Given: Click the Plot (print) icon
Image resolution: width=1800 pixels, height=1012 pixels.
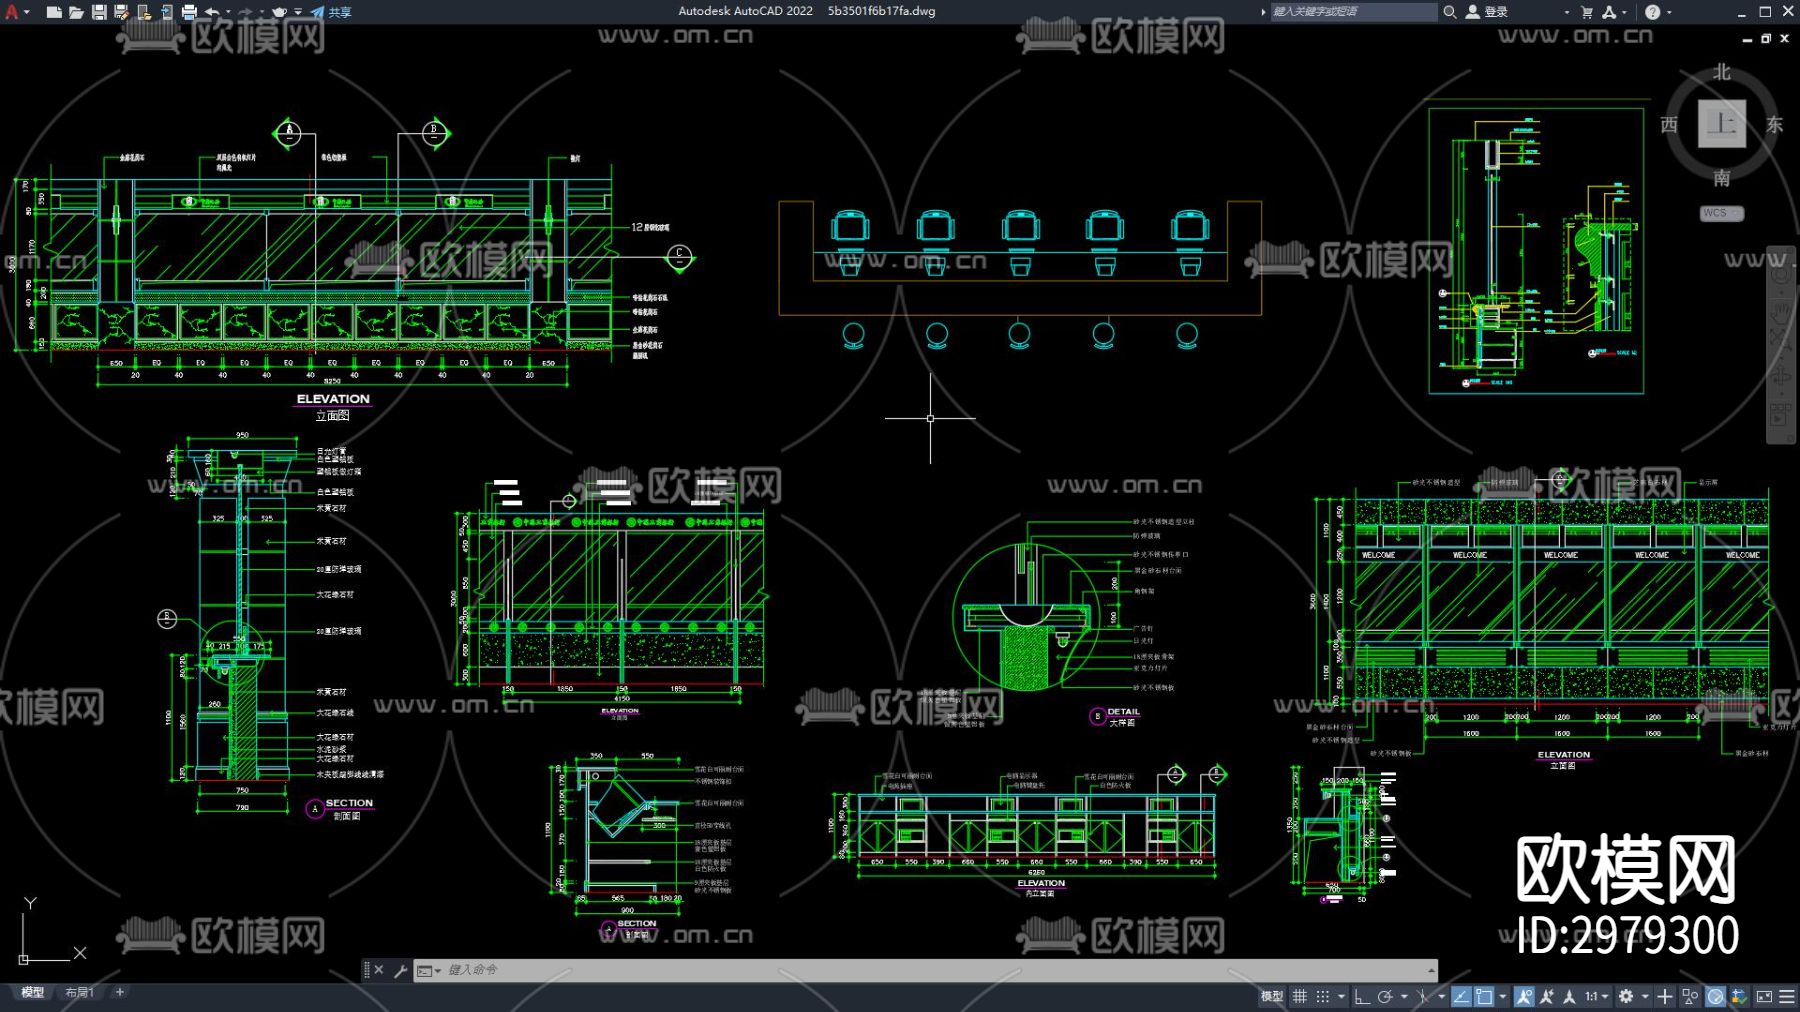Looking at the screenshot, I should pos(189,12).
